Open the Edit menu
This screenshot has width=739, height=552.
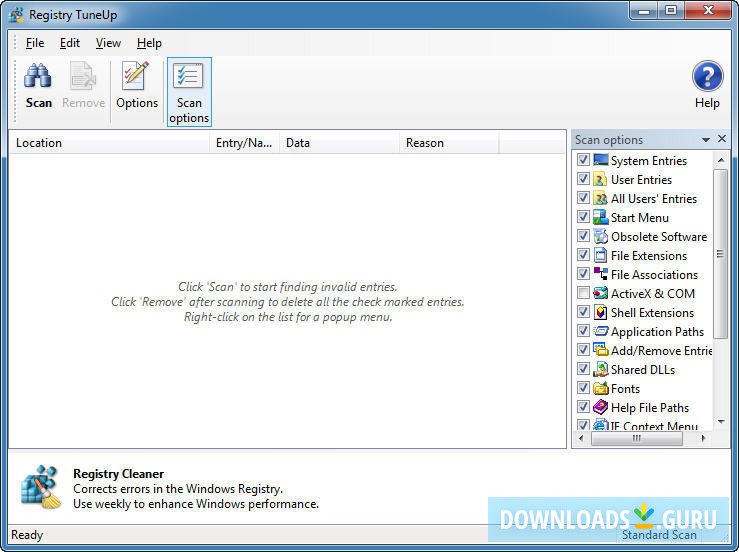coord(70,43)
